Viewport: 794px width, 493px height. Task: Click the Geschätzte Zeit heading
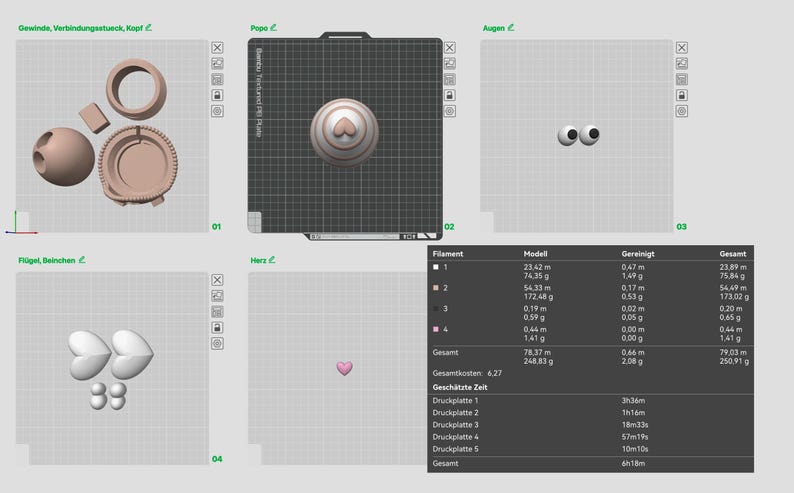(460, 387)
